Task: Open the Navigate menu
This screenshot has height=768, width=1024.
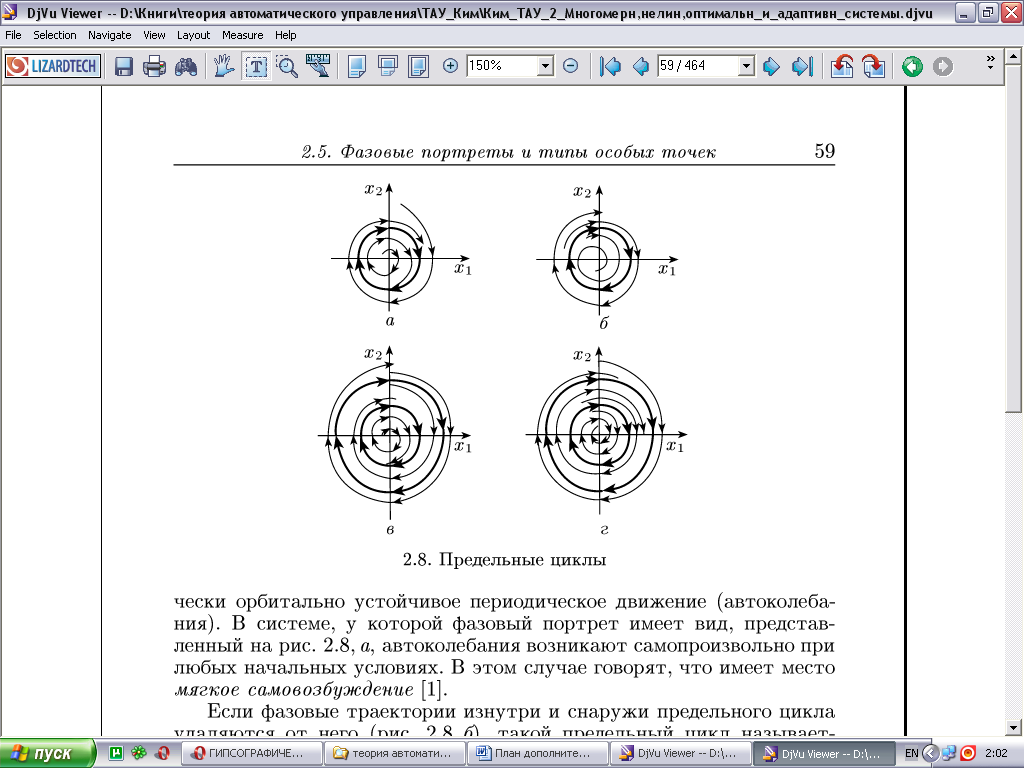Action: [x=110, y=35]
